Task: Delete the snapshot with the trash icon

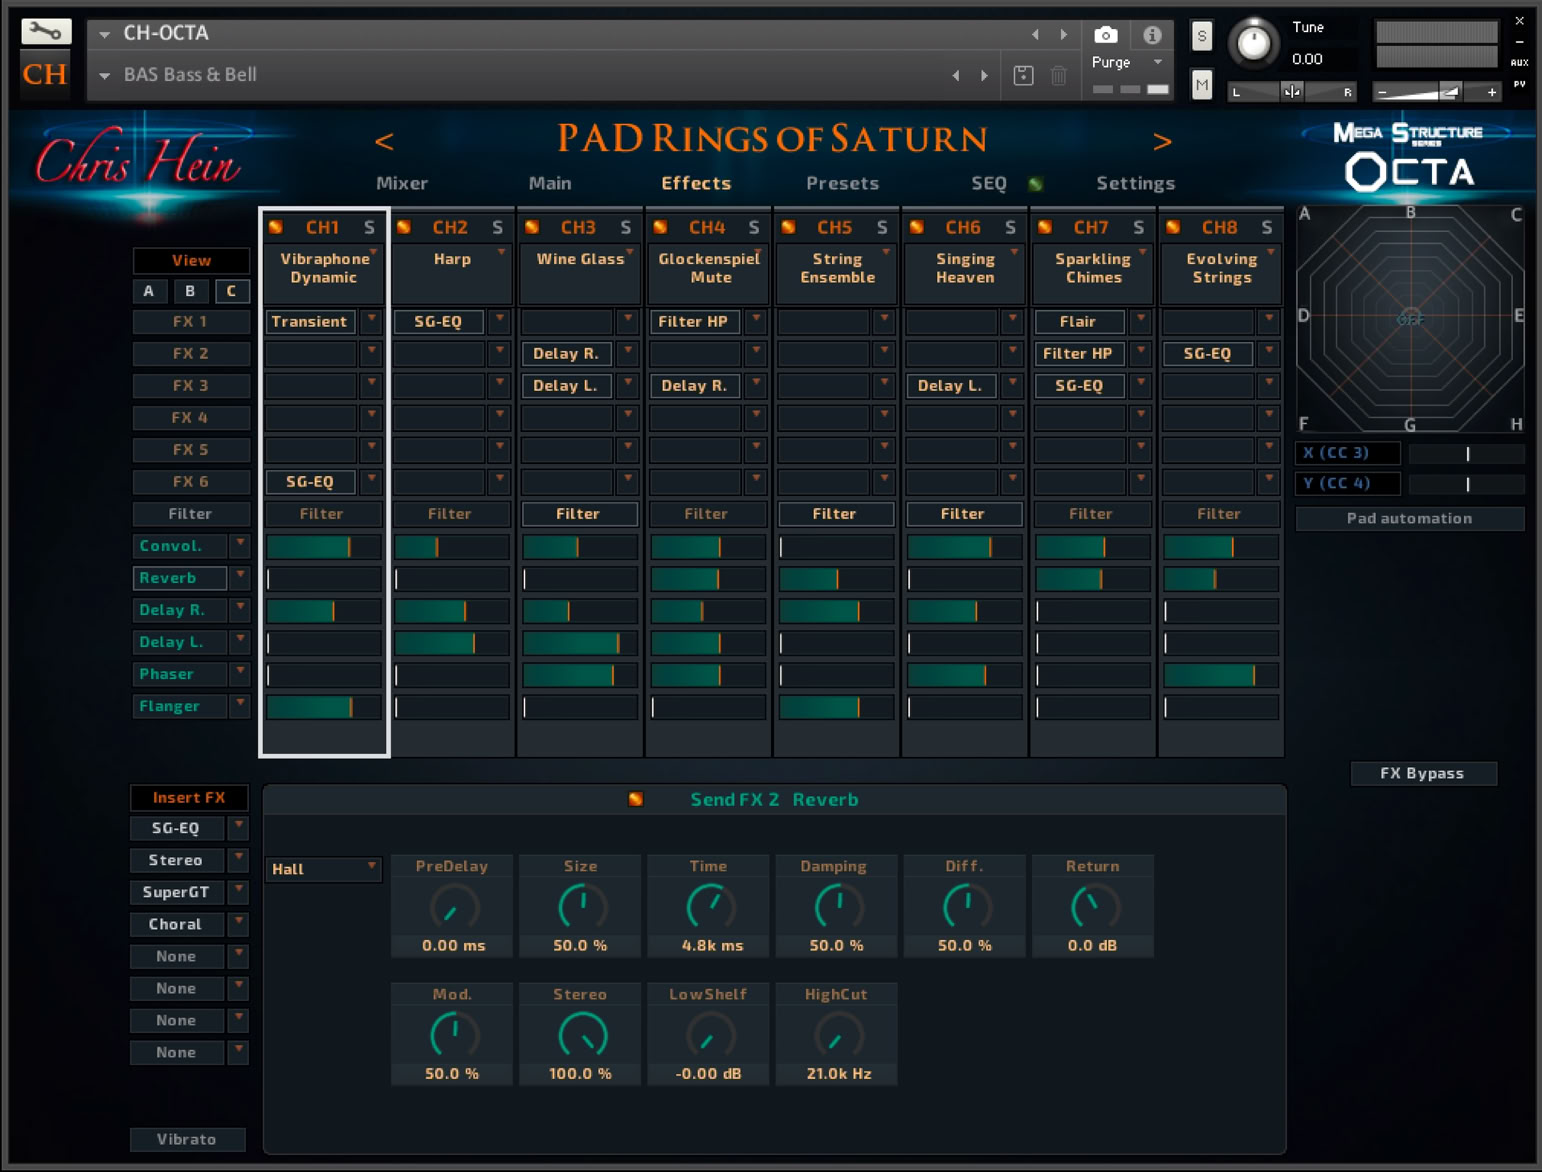Action: (1059, 75)
